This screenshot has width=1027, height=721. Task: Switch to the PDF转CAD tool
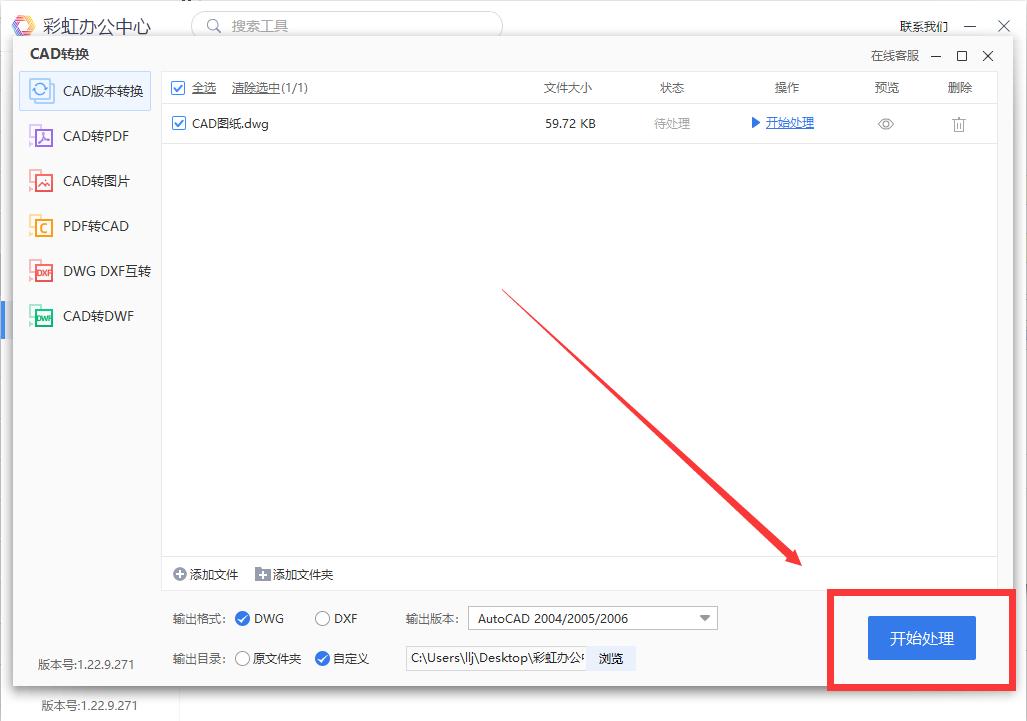(x=88, y=226)
